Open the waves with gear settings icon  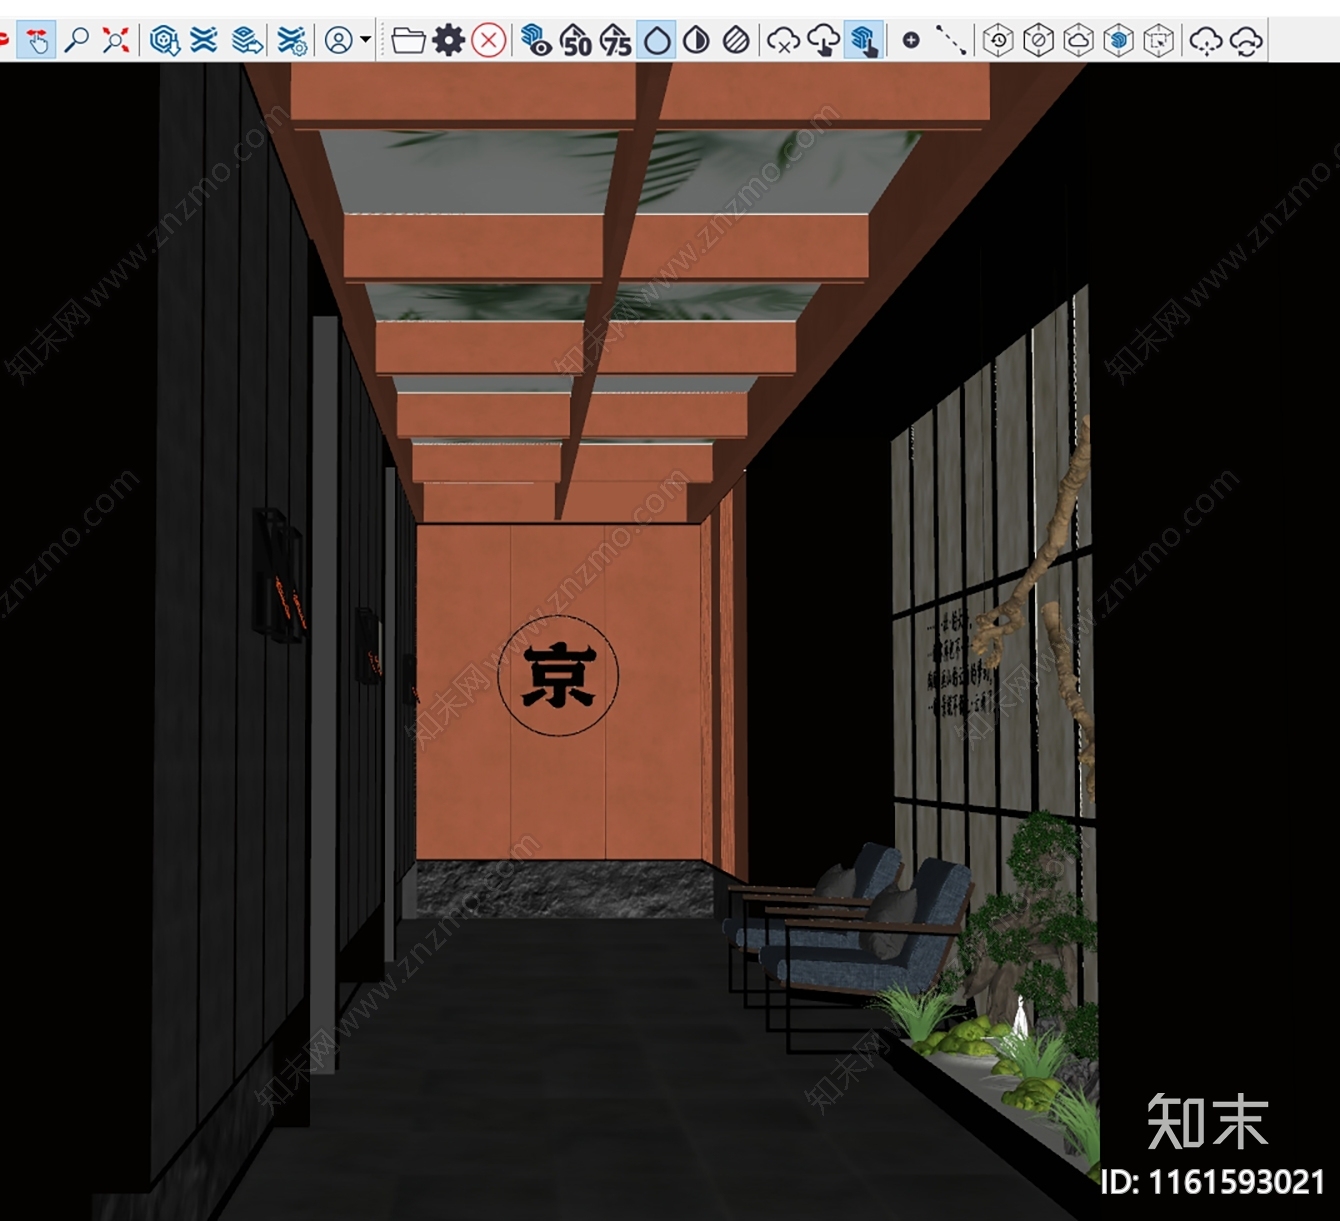coord(292,40)
